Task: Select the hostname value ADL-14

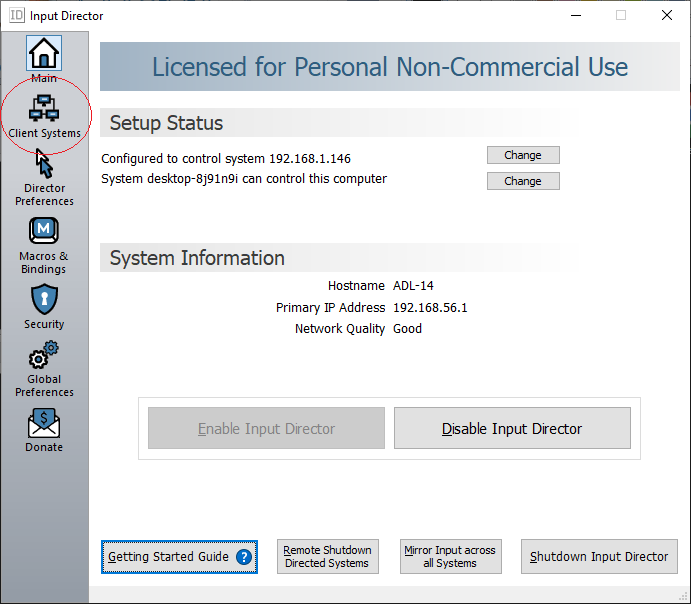Action: [413, 286]
